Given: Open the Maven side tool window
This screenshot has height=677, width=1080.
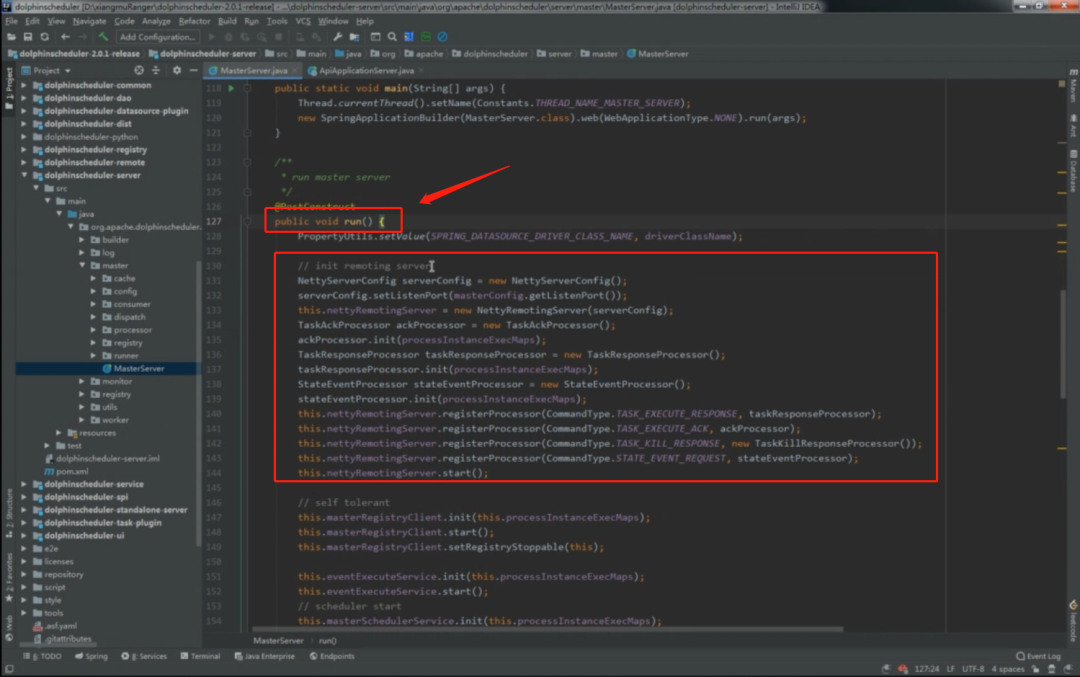Looking at the screenshot, I should [x=1073, y=87].
